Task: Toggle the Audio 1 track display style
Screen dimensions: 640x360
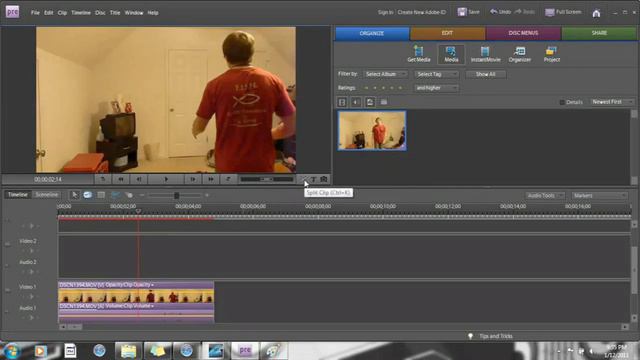Action: tap(7, 311)
